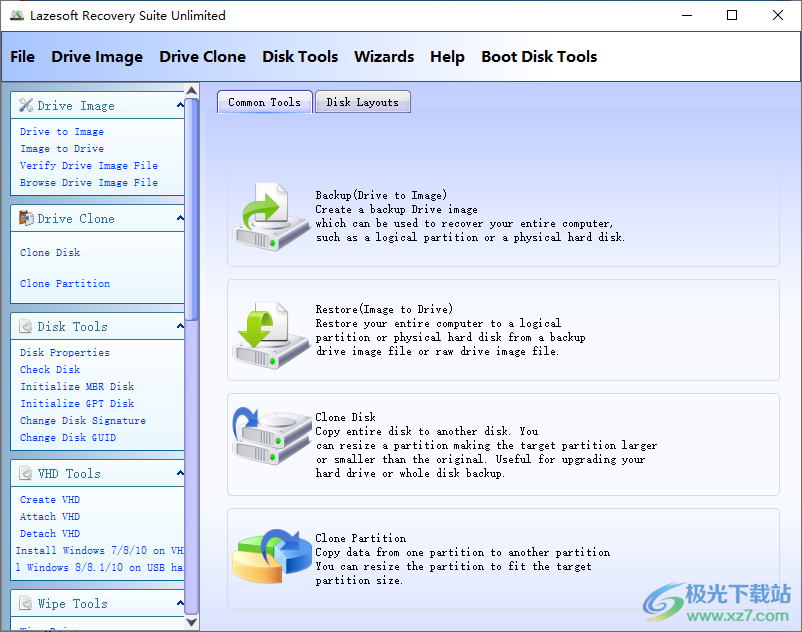
Task: Click the green Restore (Image to Drive) icon
Action: click(268, 330)
